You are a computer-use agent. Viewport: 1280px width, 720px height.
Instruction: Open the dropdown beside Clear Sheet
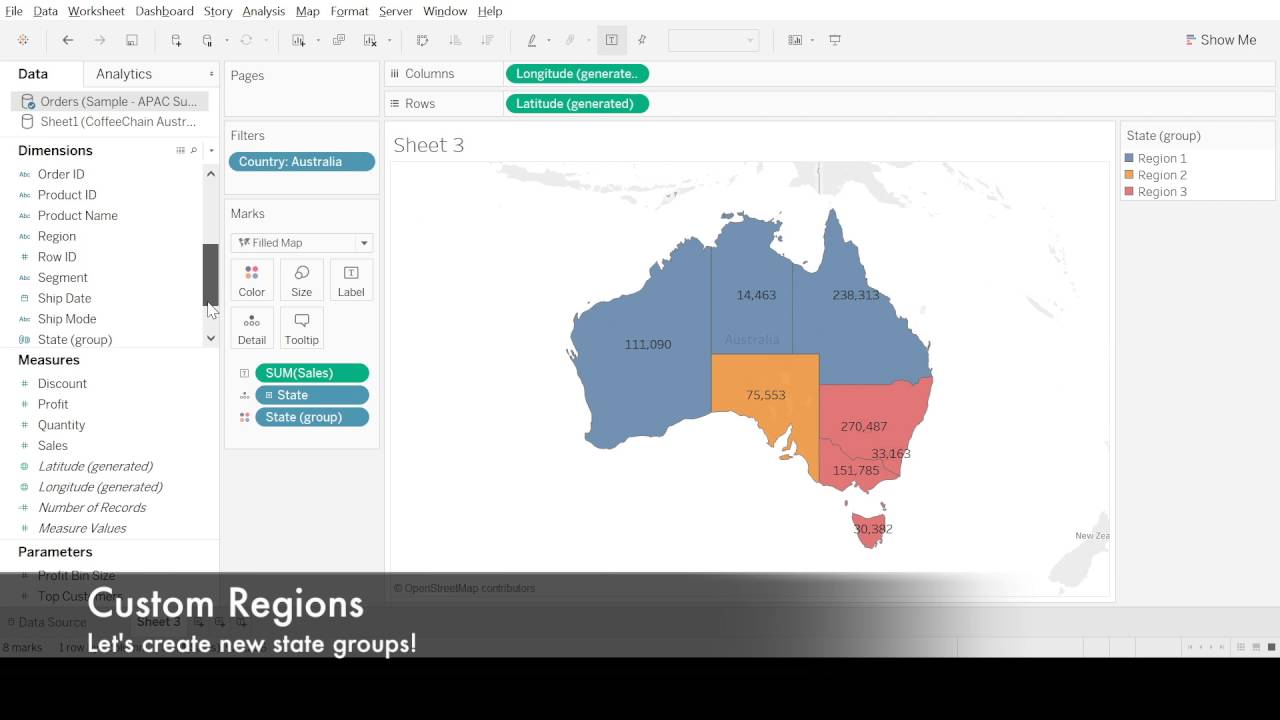(x=389, y=40)
